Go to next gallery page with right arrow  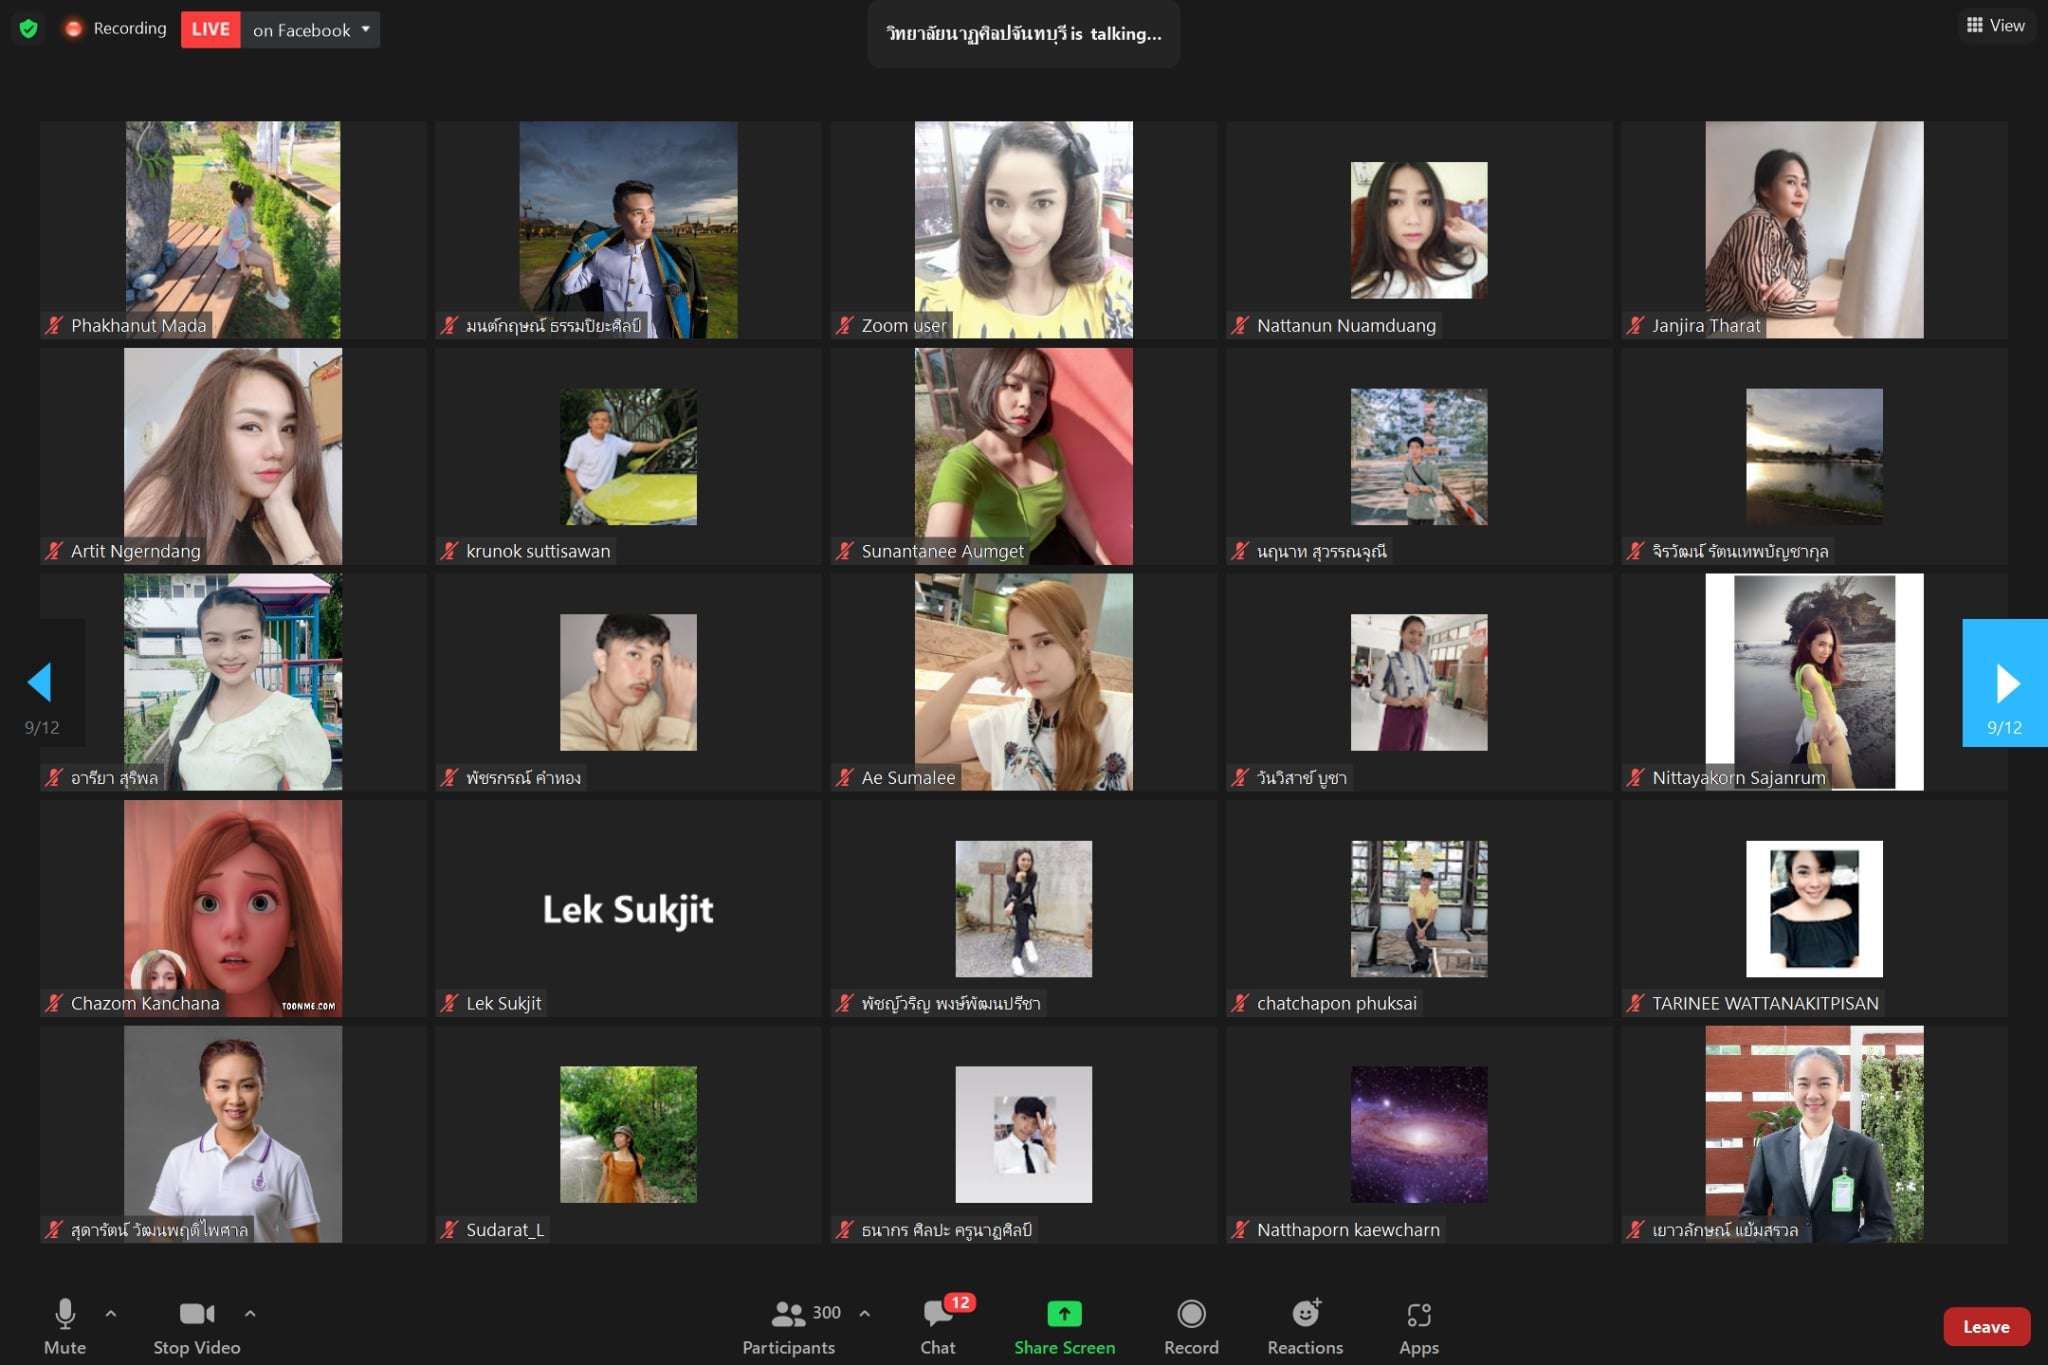coord(2005,683)
